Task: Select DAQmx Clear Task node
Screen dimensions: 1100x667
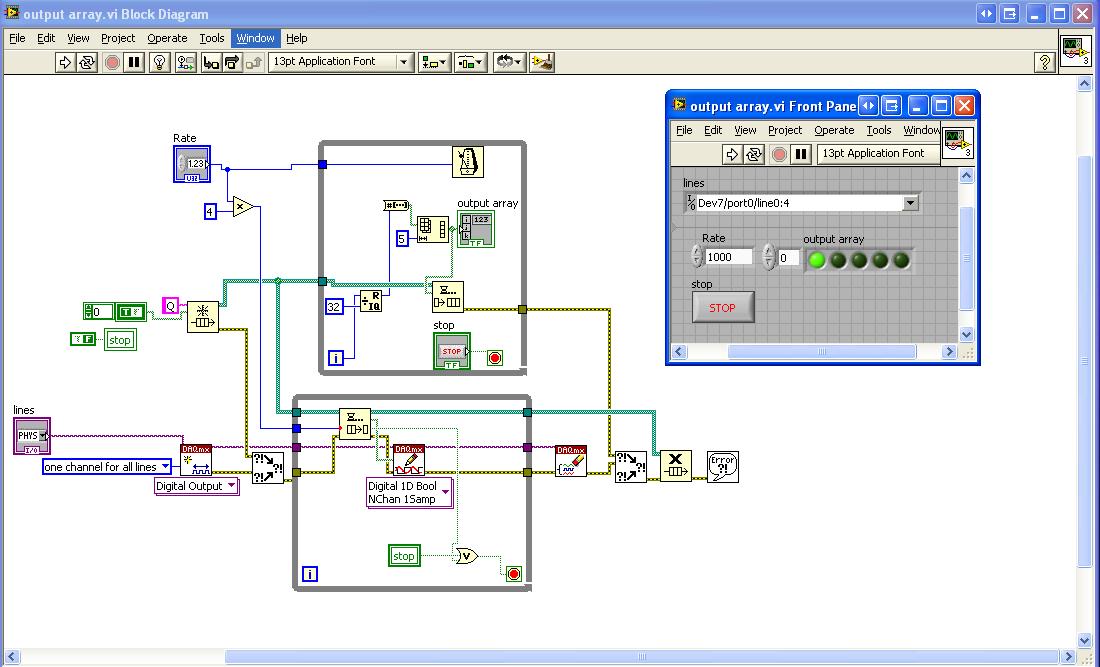Action: click(x=570, y=461)
